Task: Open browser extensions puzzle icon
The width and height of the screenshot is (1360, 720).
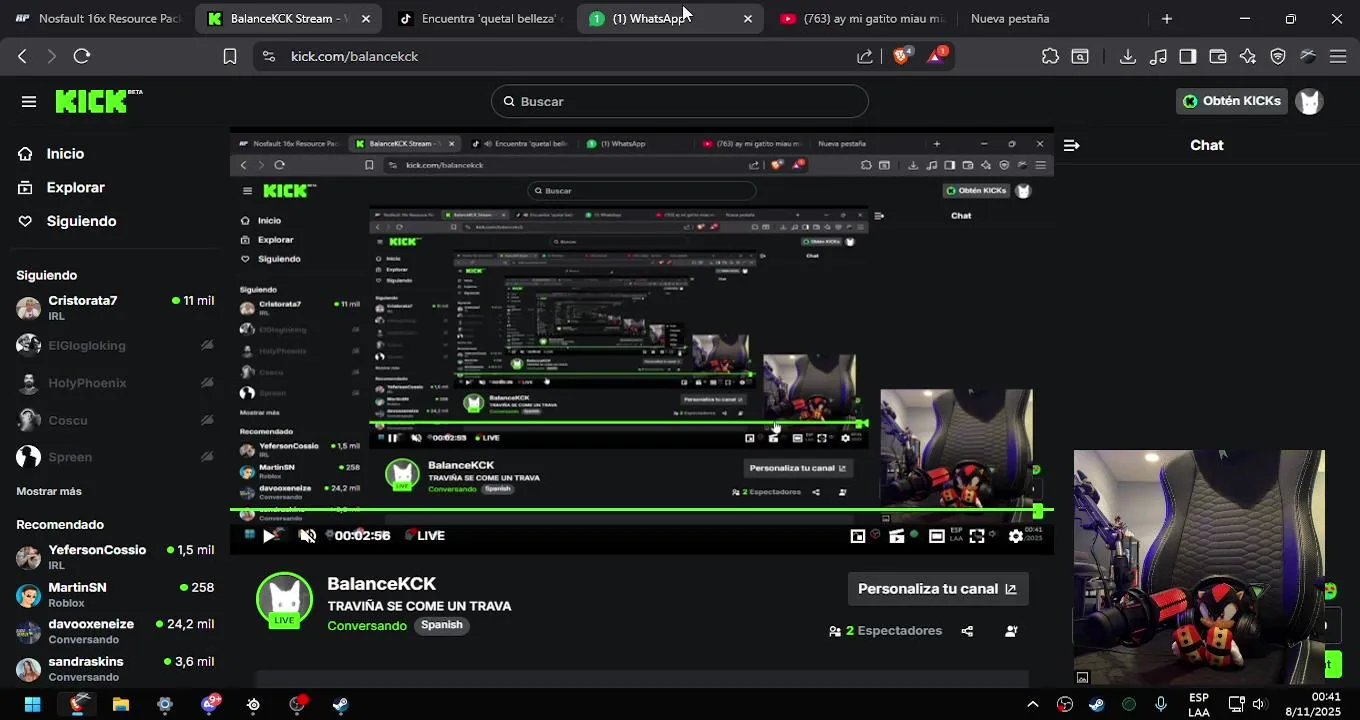Action: [1050, 56]
